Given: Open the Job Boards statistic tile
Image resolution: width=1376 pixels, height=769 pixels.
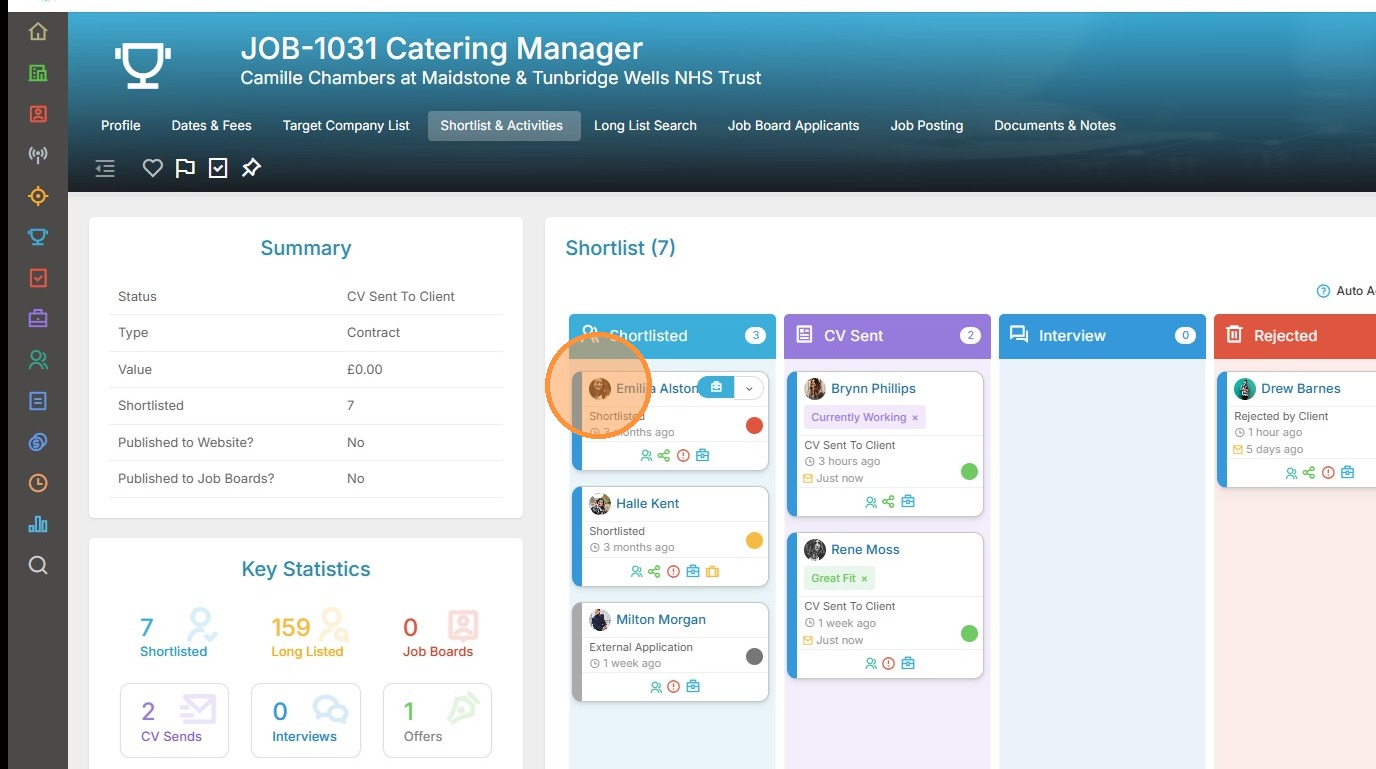Looking at the screenshot, I should [439, 634].
